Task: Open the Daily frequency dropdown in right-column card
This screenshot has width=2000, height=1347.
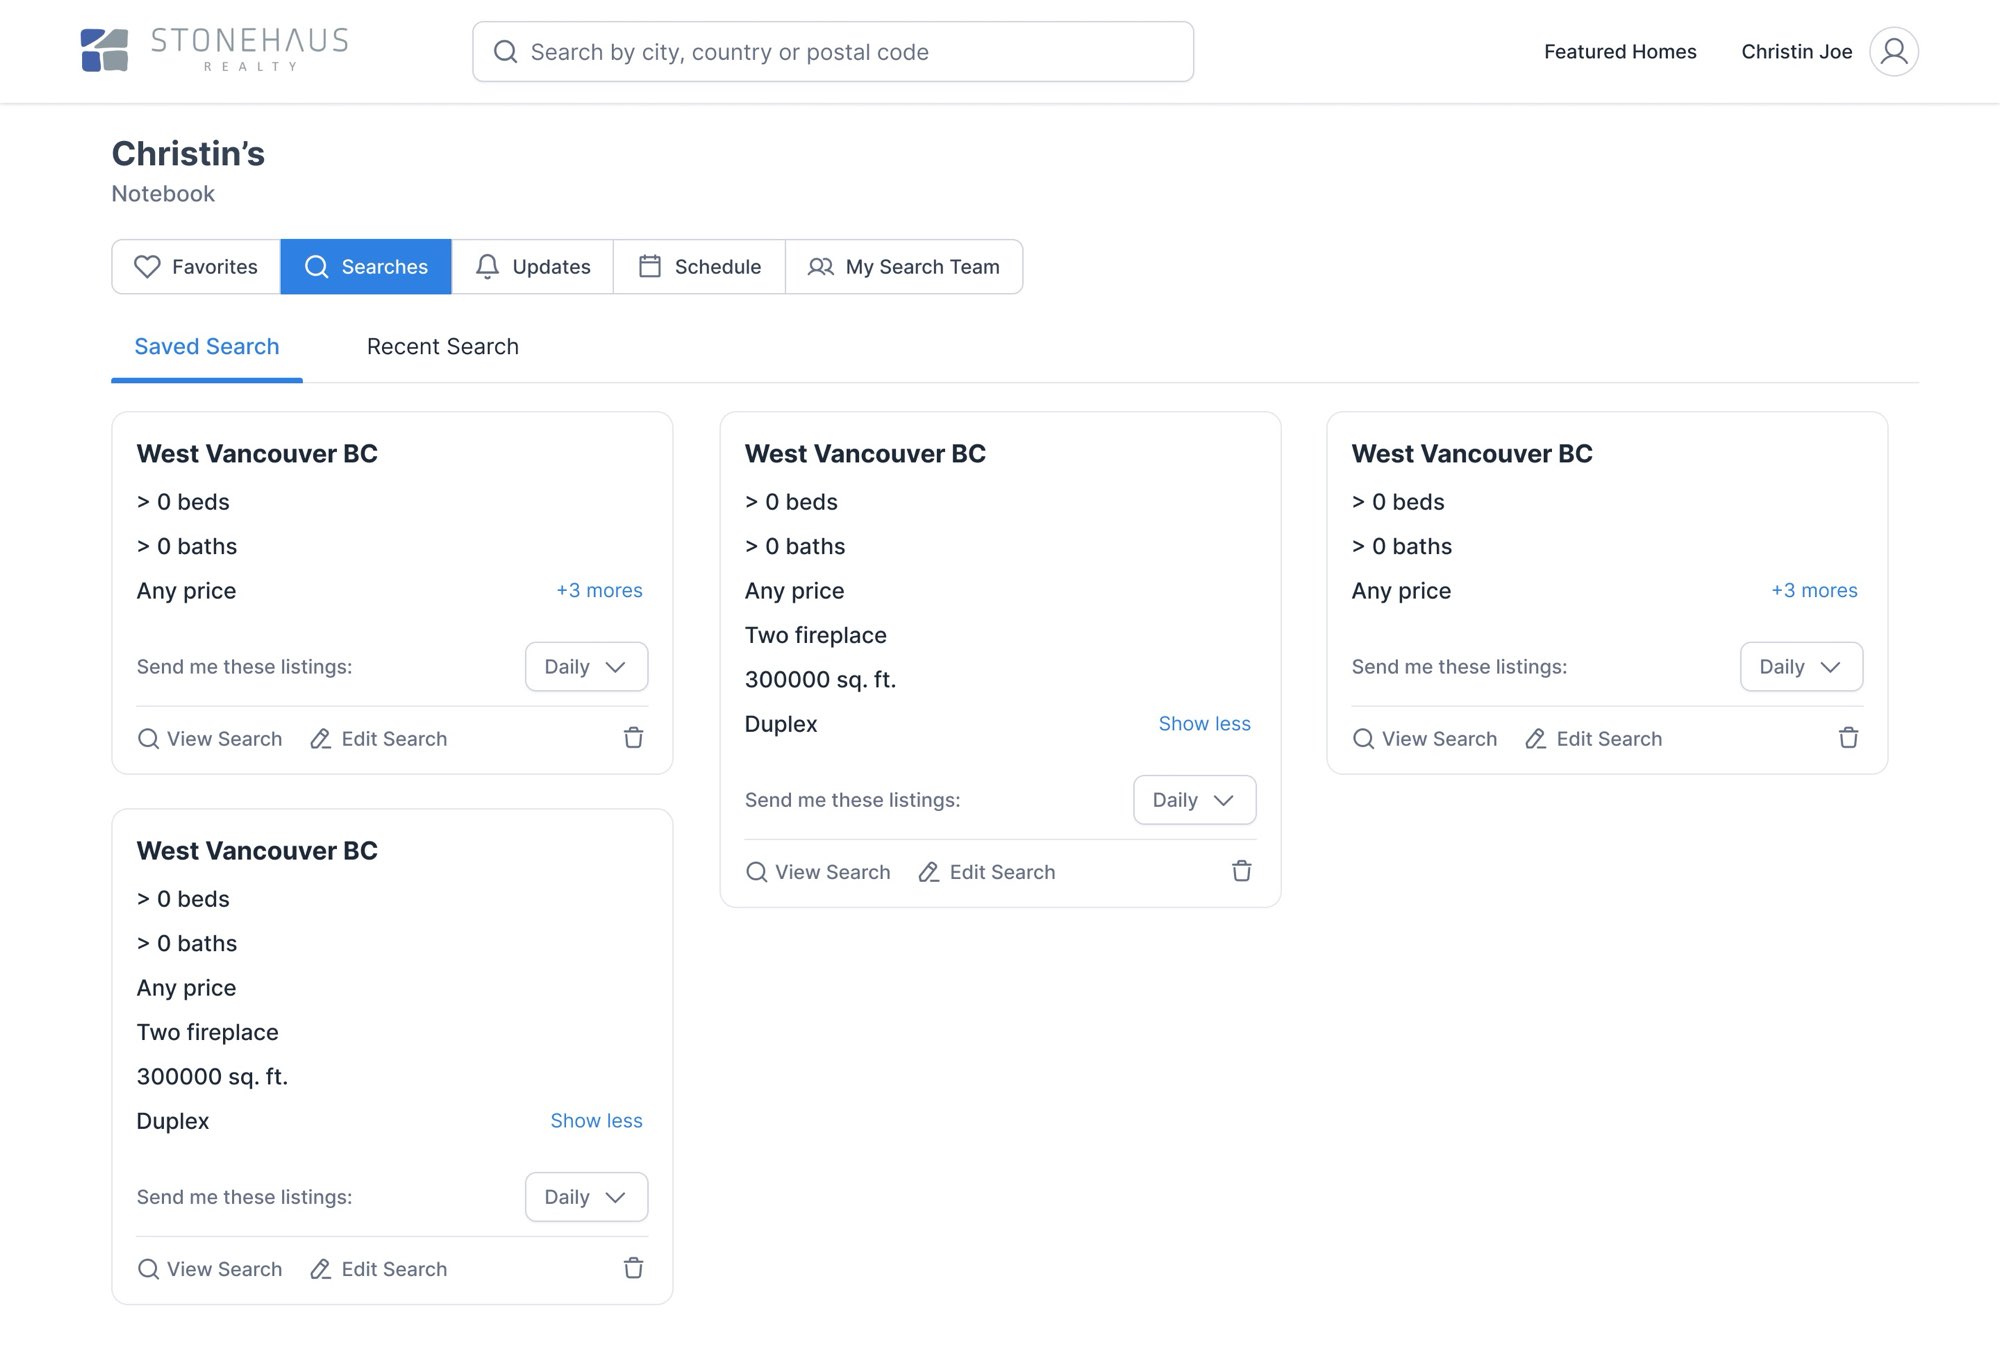Action: tap(1801, 667)
